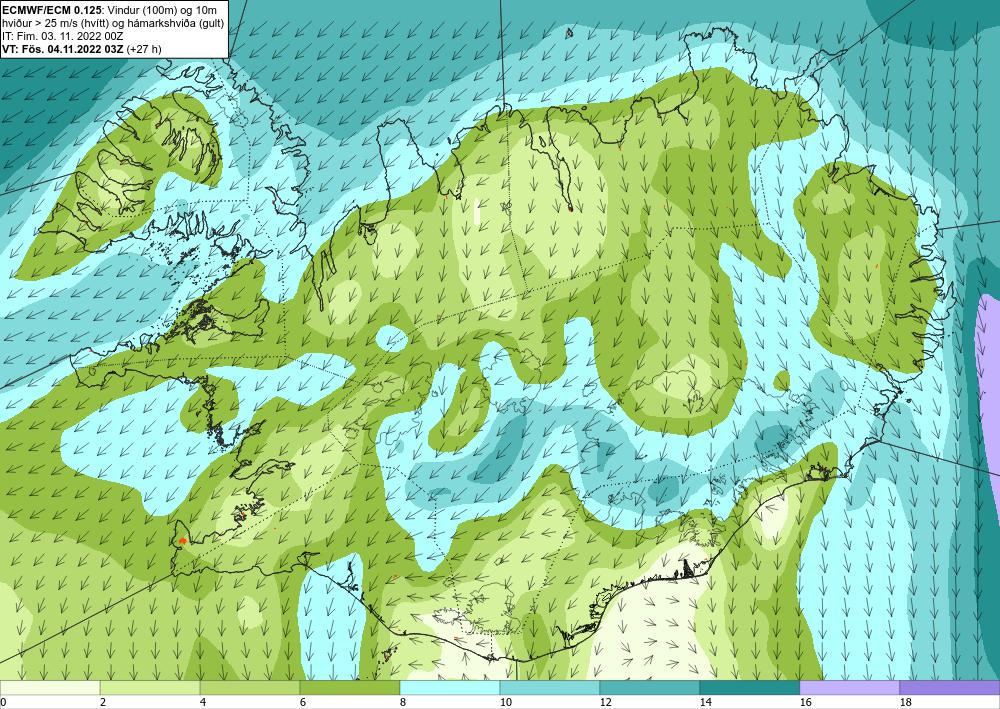Image resolution: width=1000 pixels, height=709 pixels.
Task: Click the pale cyan 8–10 legend swatch
Action: pos(450,688)
